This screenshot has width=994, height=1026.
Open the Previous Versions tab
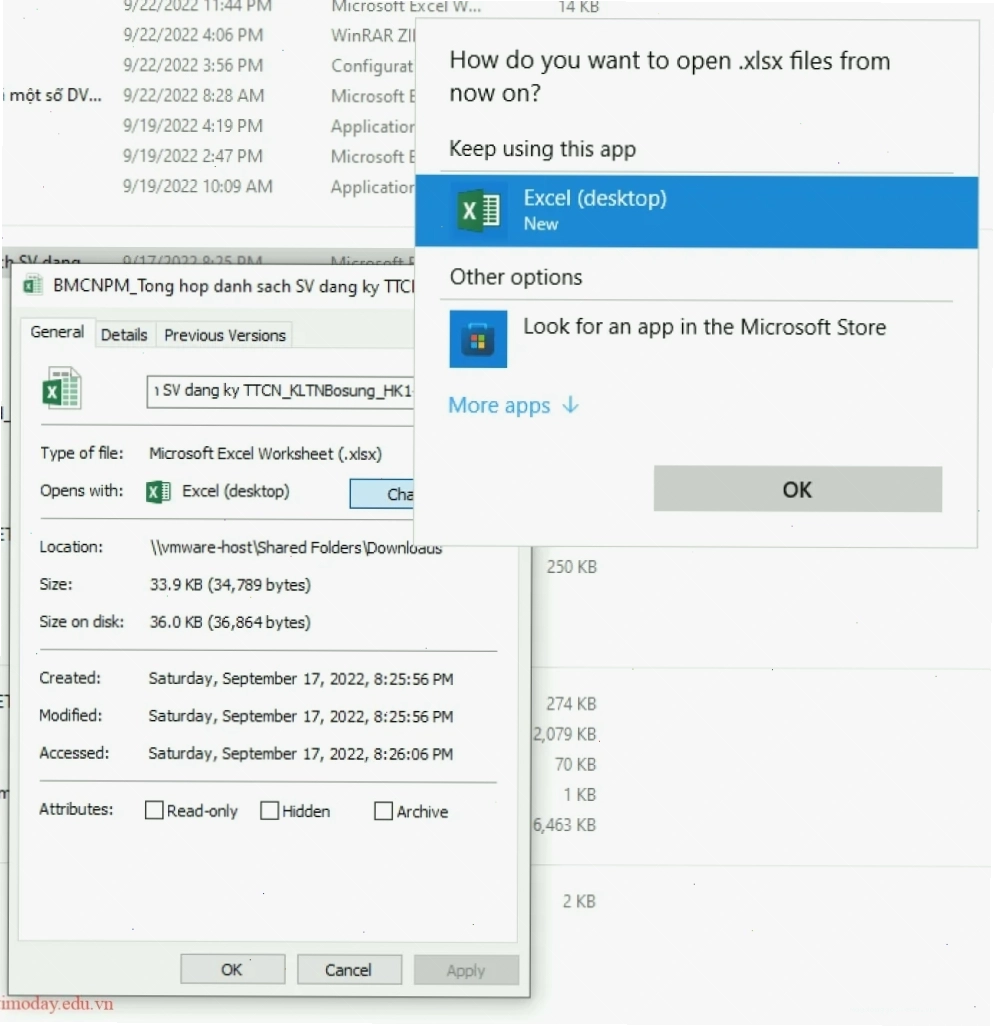pyautogui.click(x=225, y=335)
